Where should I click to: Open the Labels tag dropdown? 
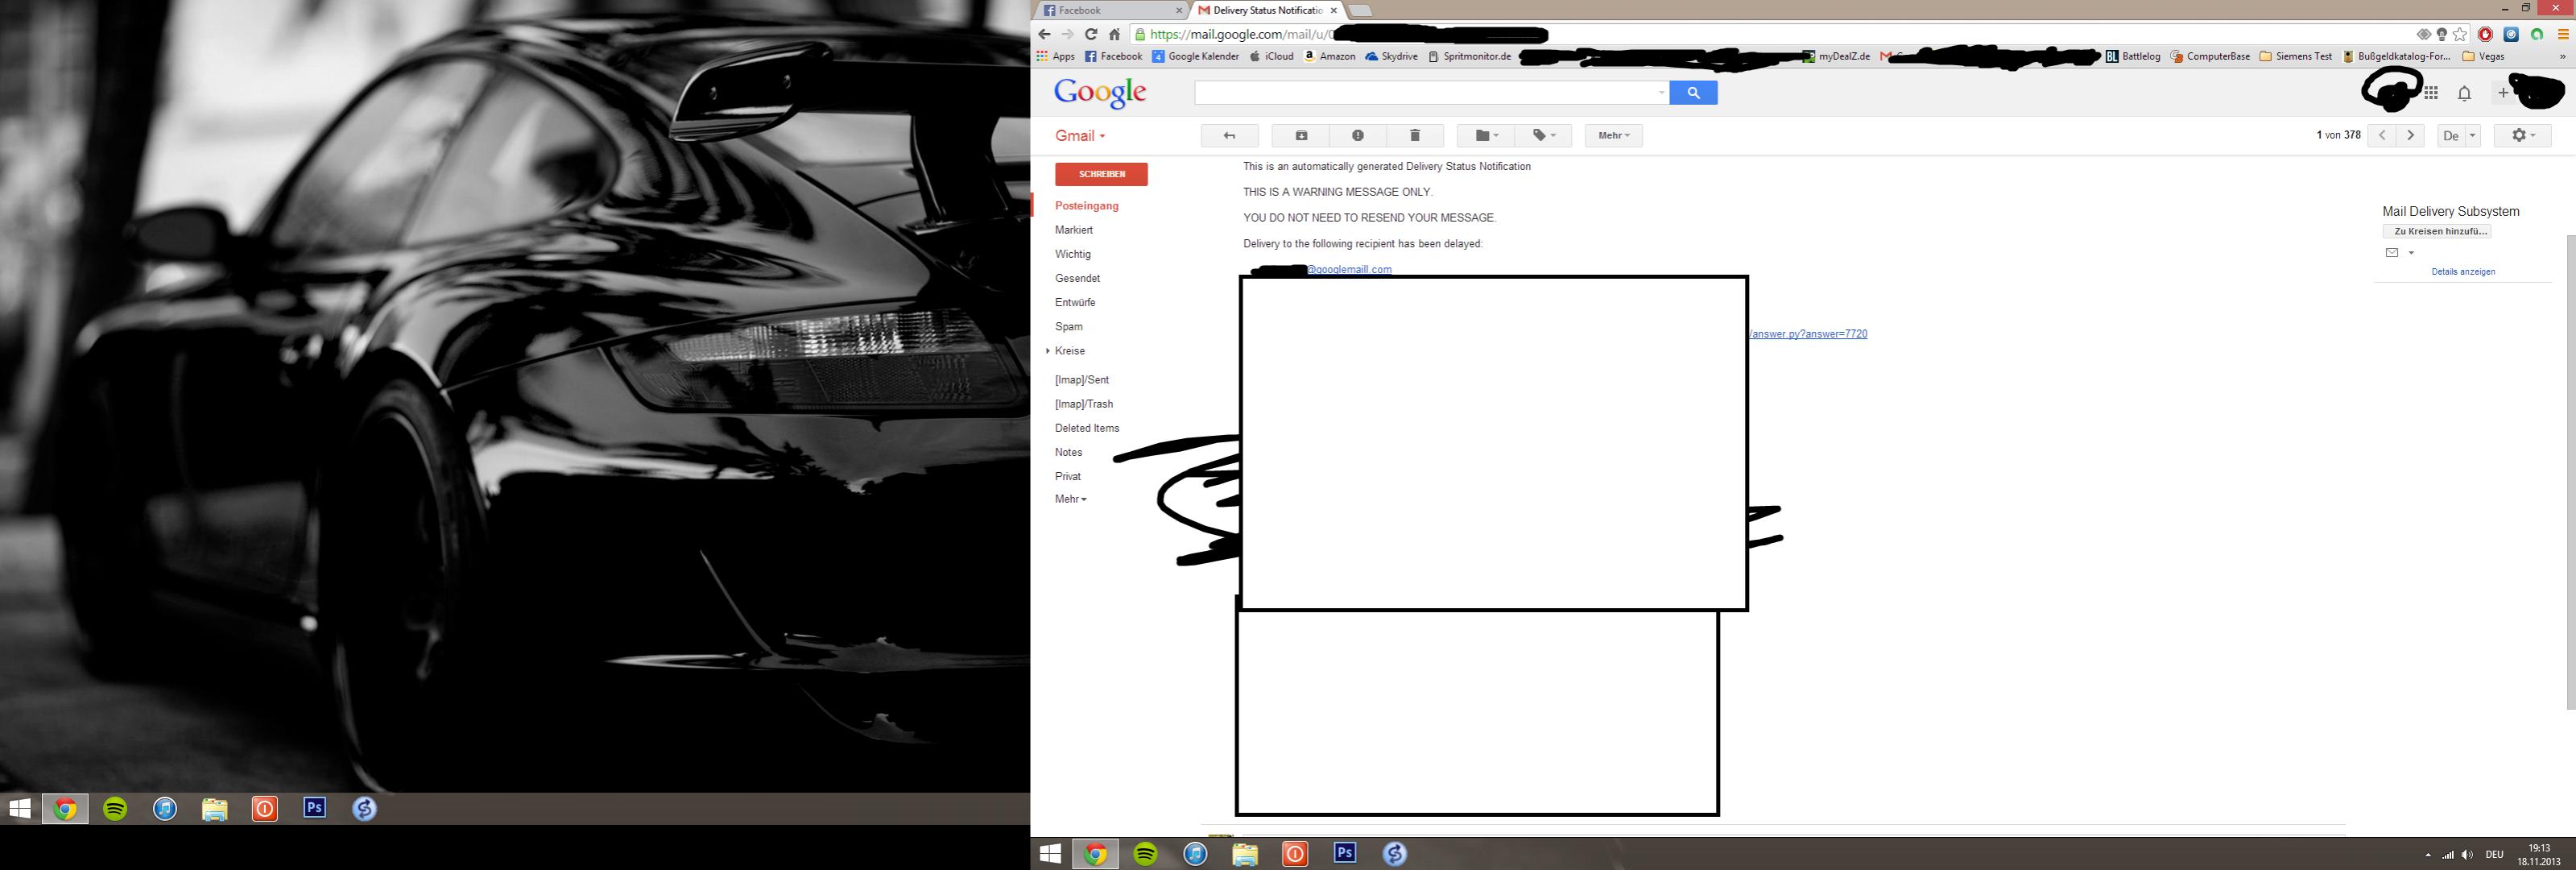(1544, 136)
